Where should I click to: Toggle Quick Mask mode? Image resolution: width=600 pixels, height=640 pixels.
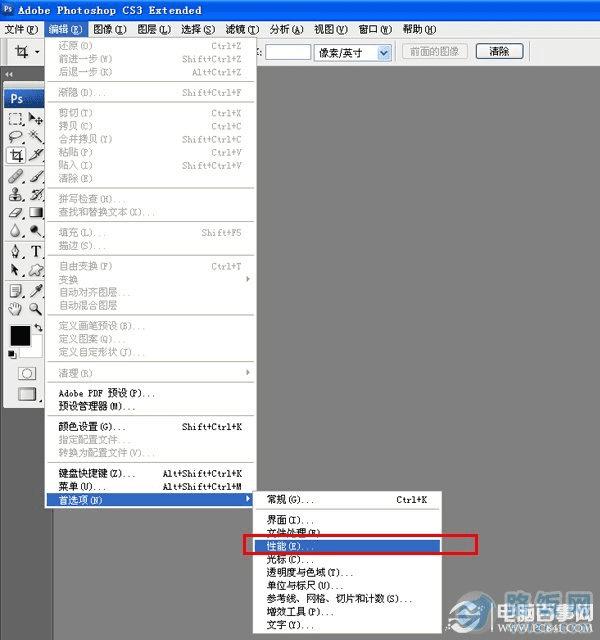(x=27, y=373)
